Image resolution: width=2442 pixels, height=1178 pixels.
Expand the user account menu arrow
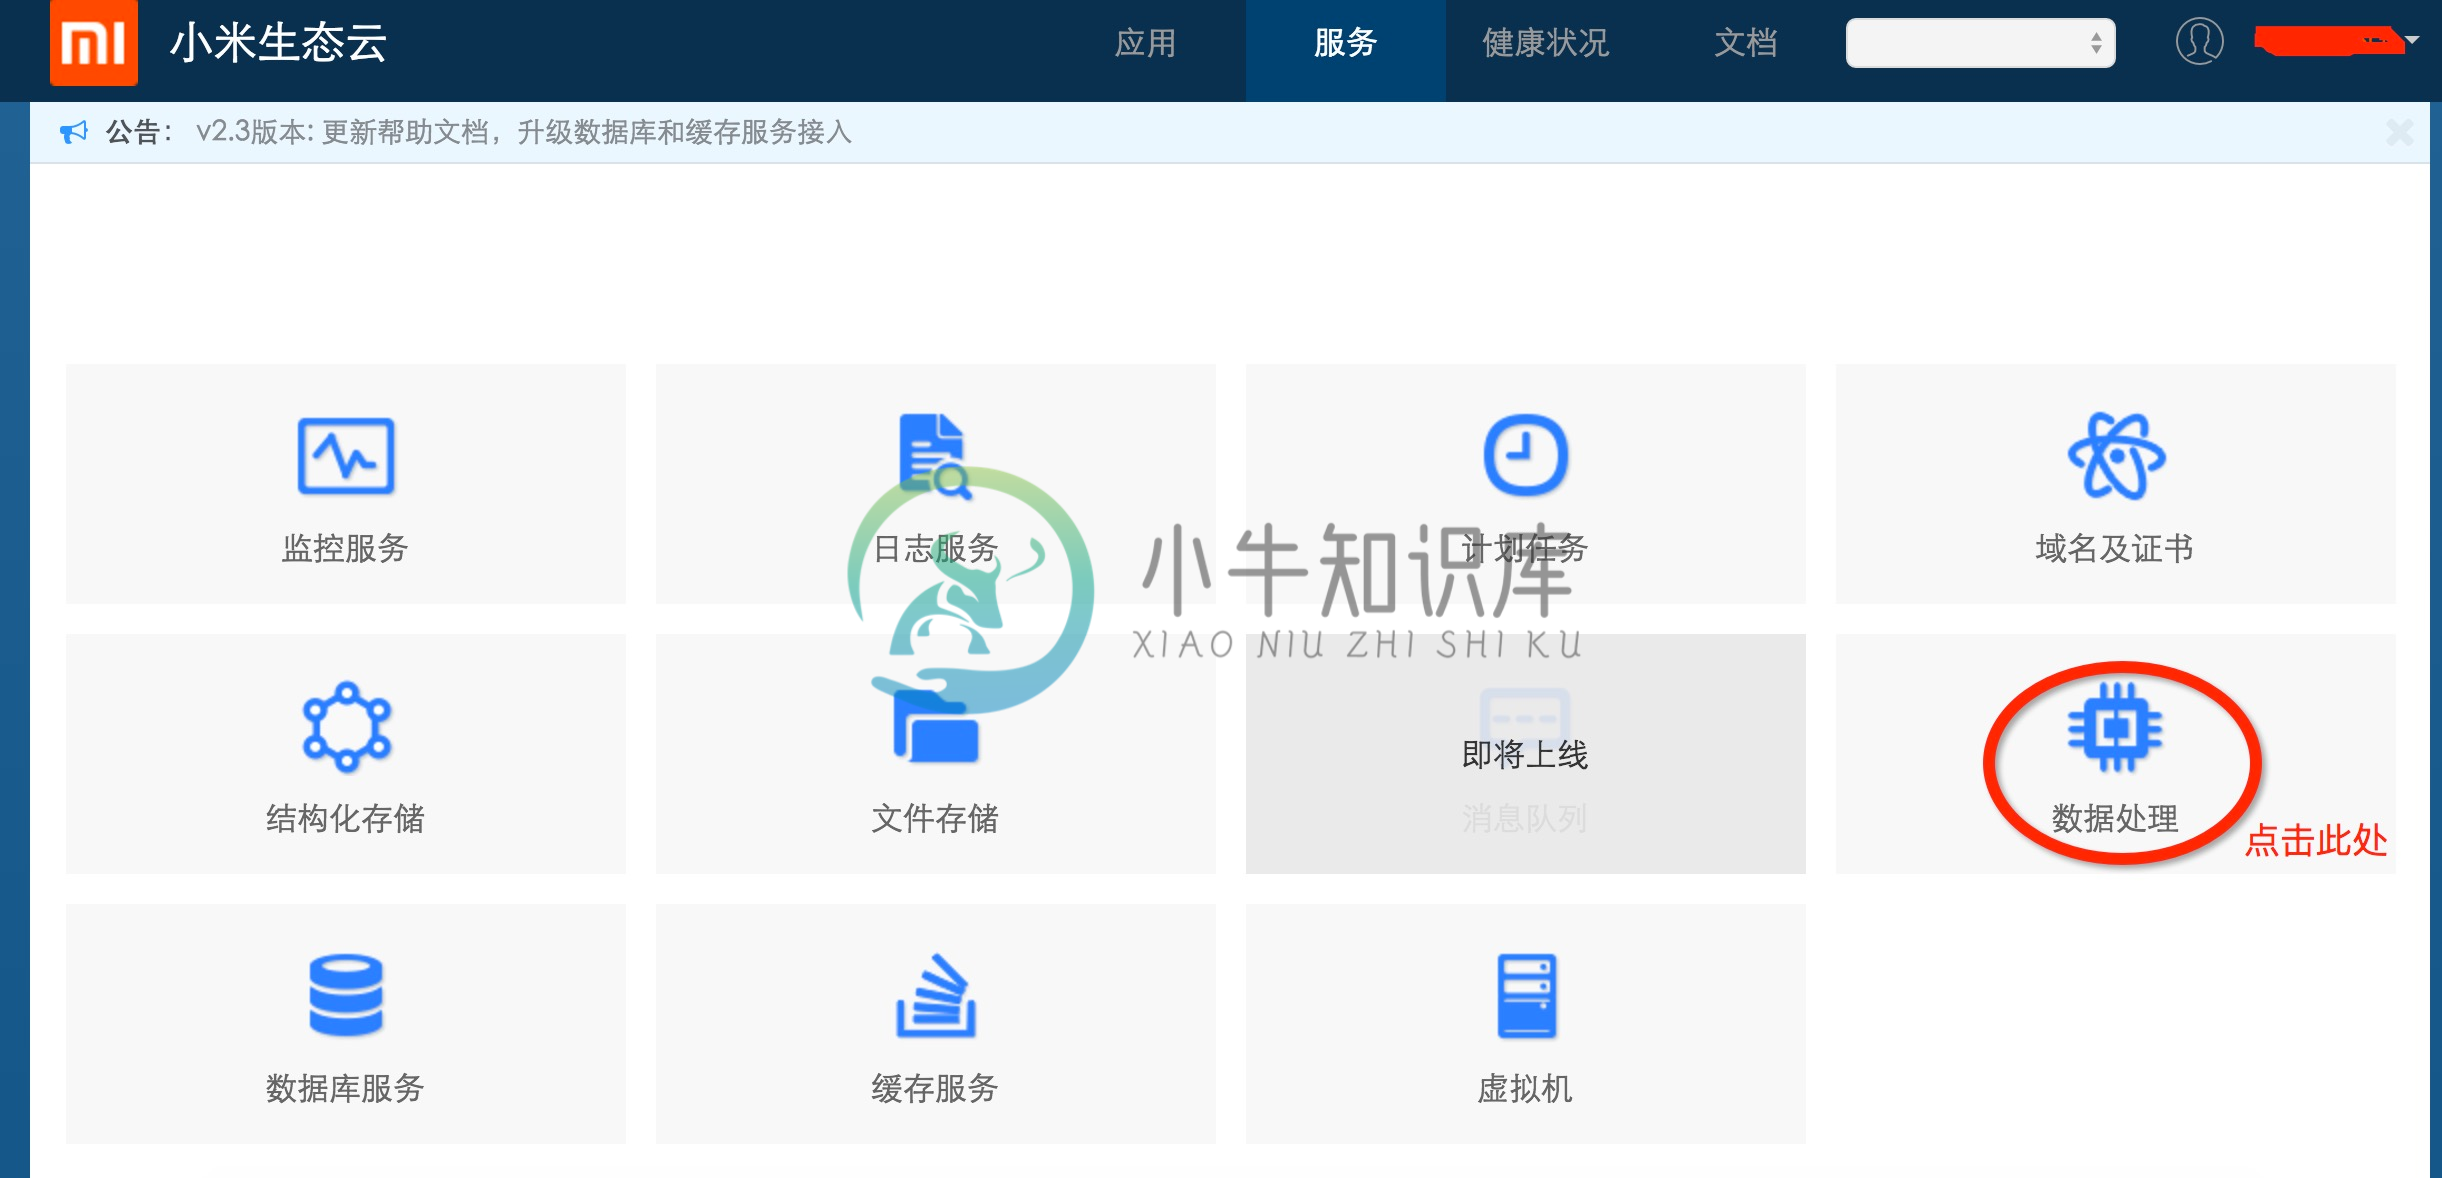point(2412,41)
